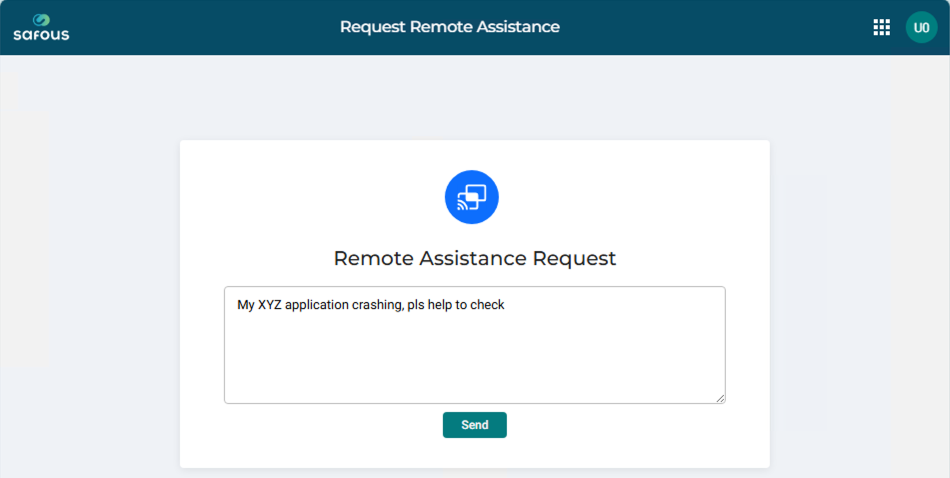Viewport: 950px width, 478px height.
Task: Send the remote assistance request
Action: 474,425
